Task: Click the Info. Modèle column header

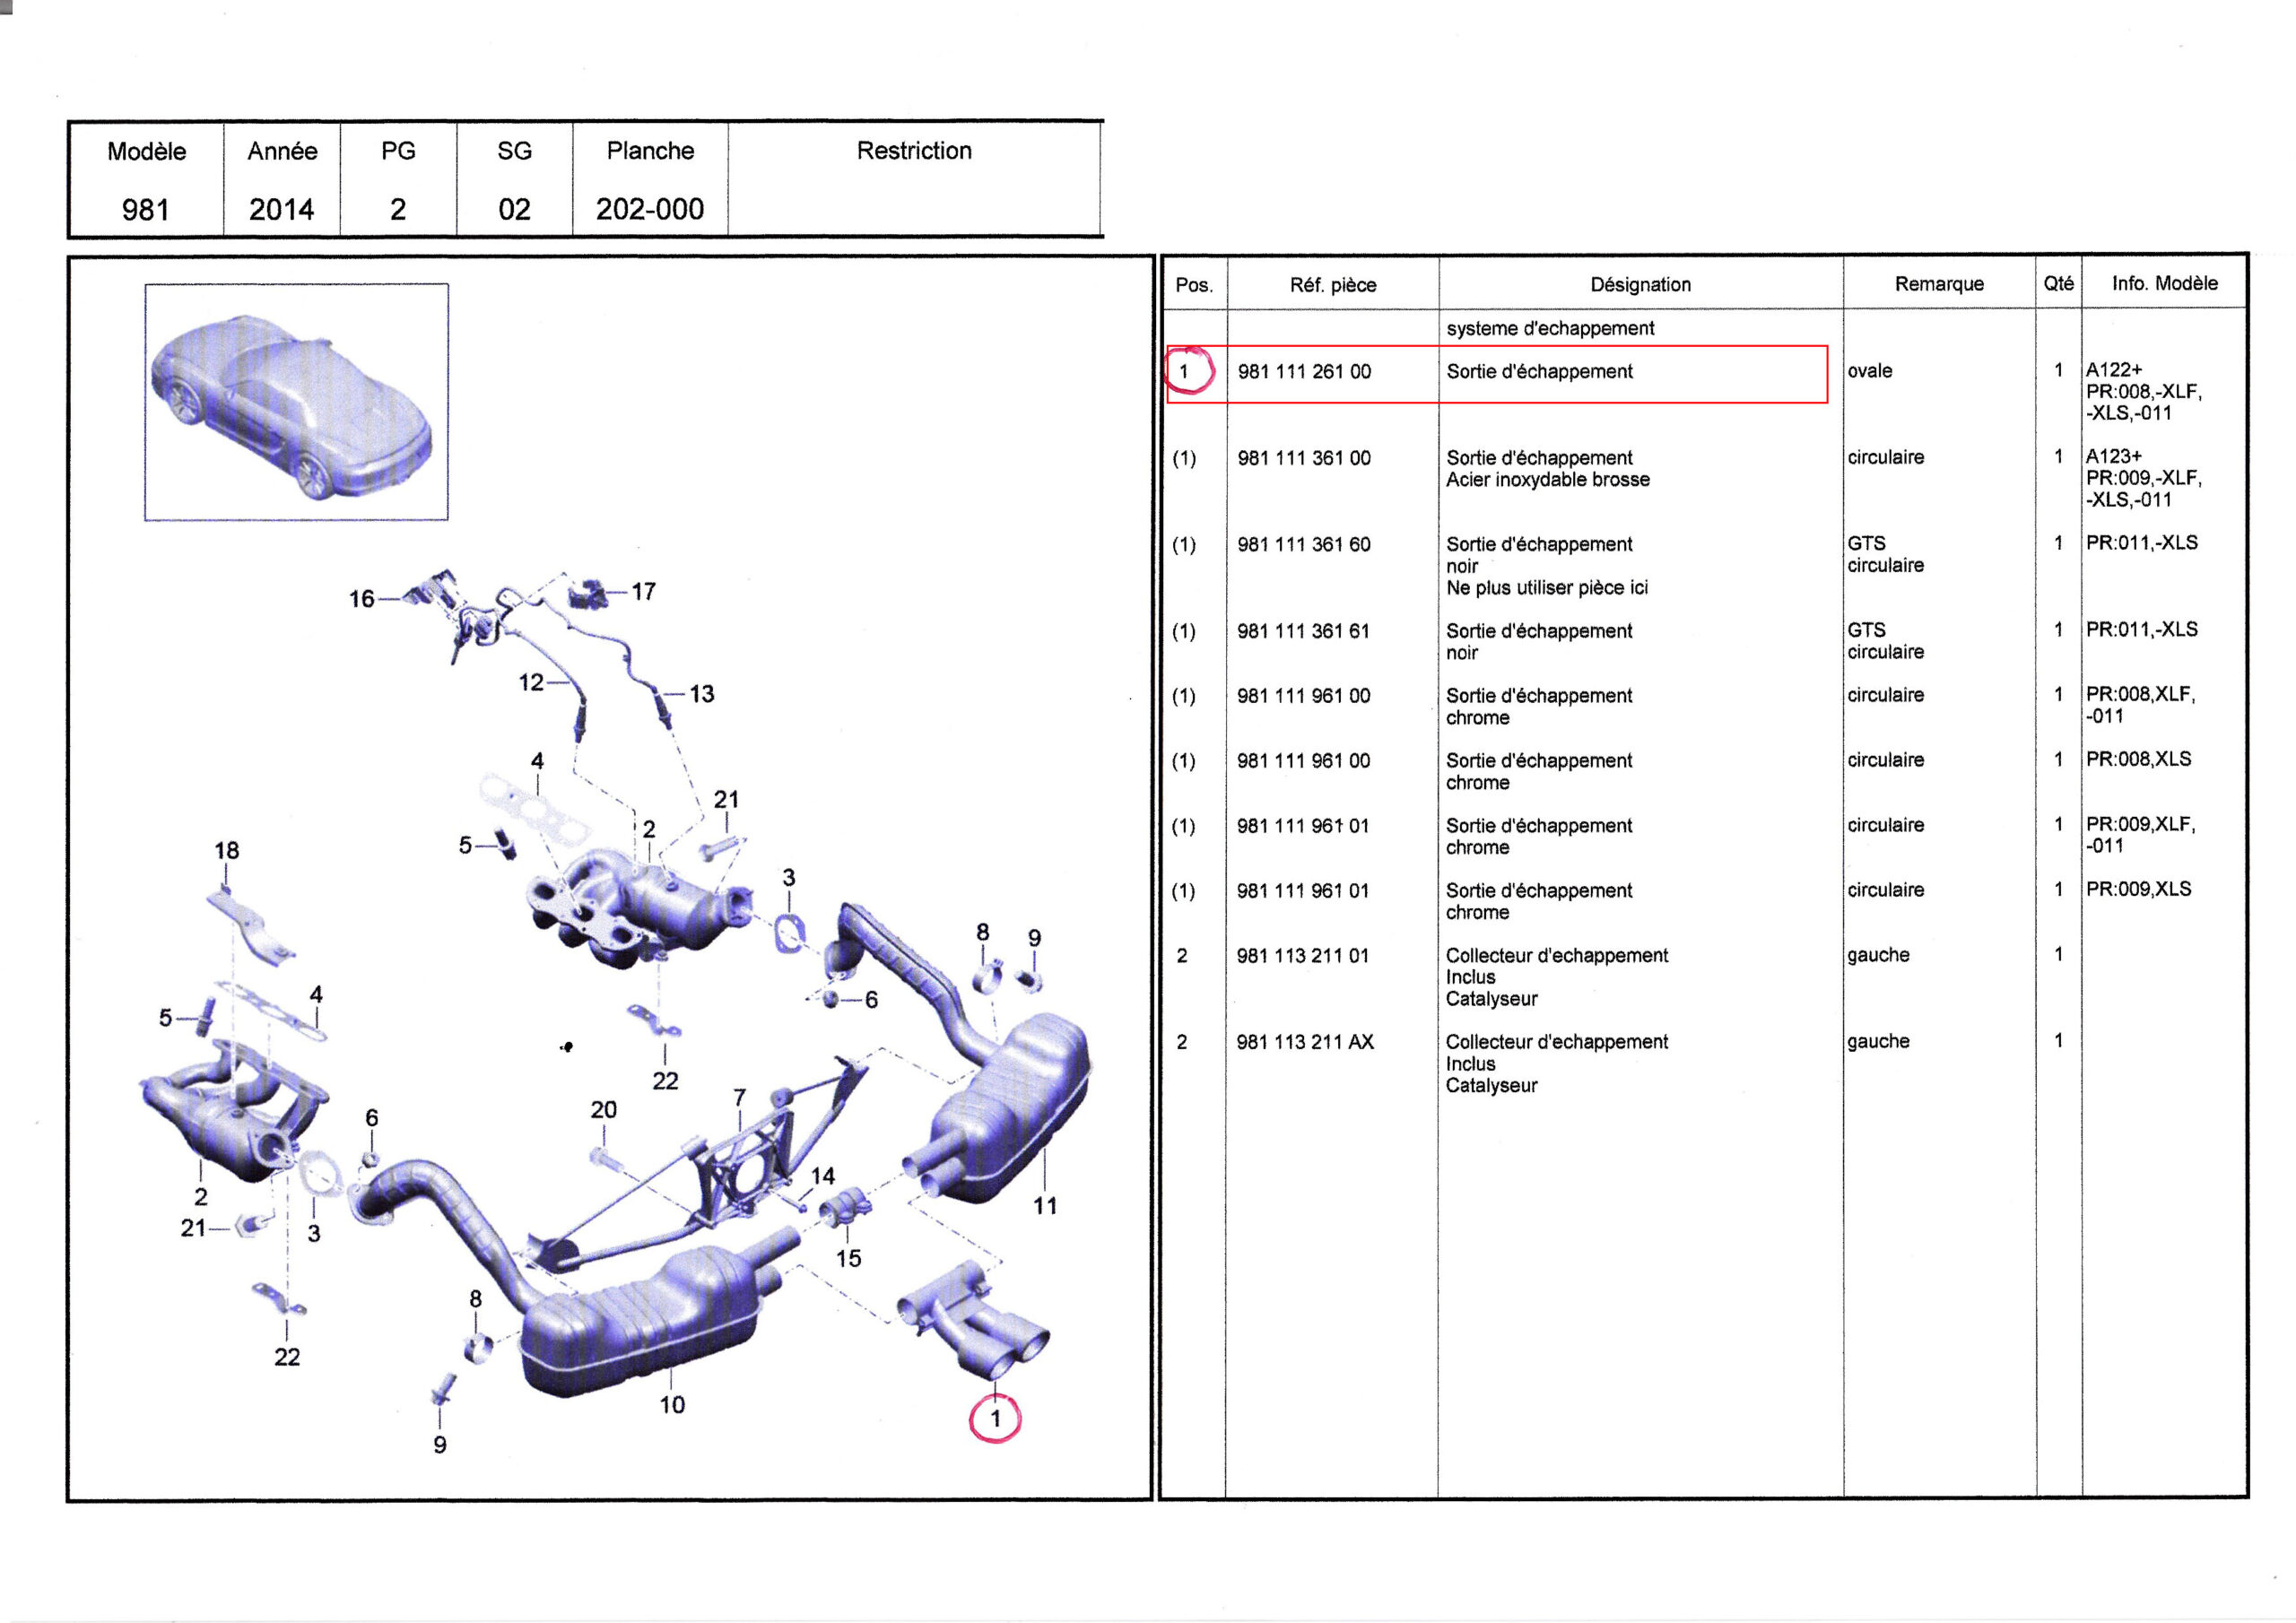Action: 2164,284
